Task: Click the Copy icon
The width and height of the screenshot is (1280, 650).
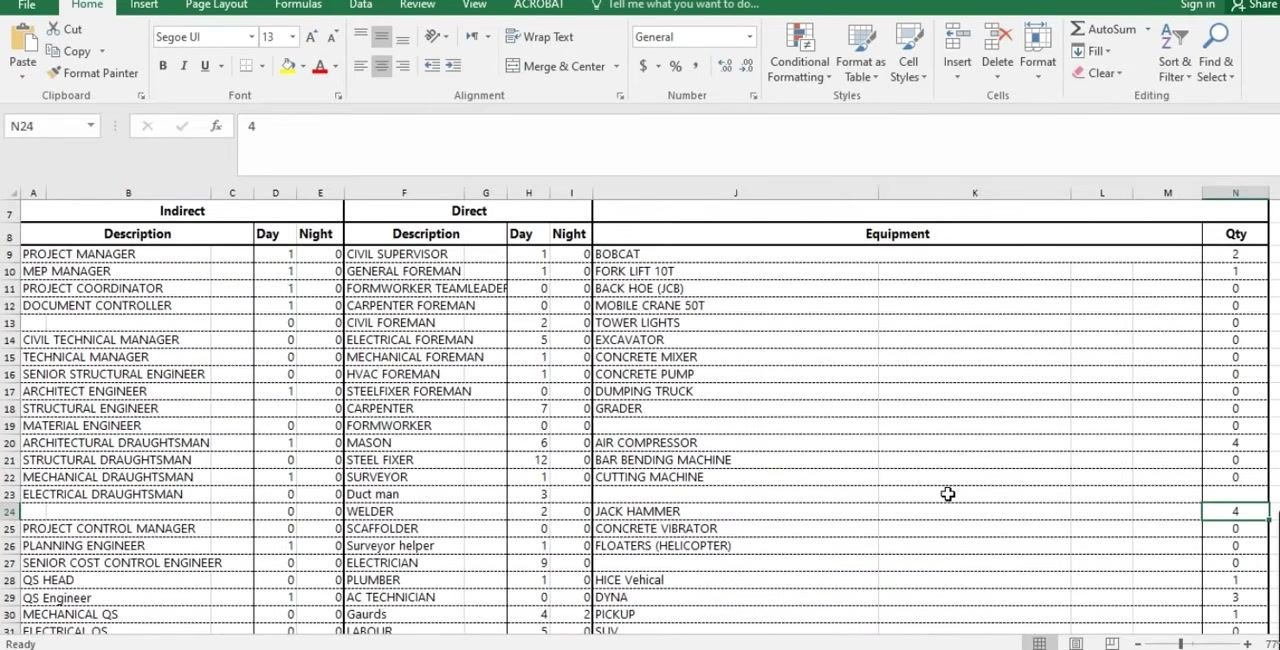Action: click(54, 51)
